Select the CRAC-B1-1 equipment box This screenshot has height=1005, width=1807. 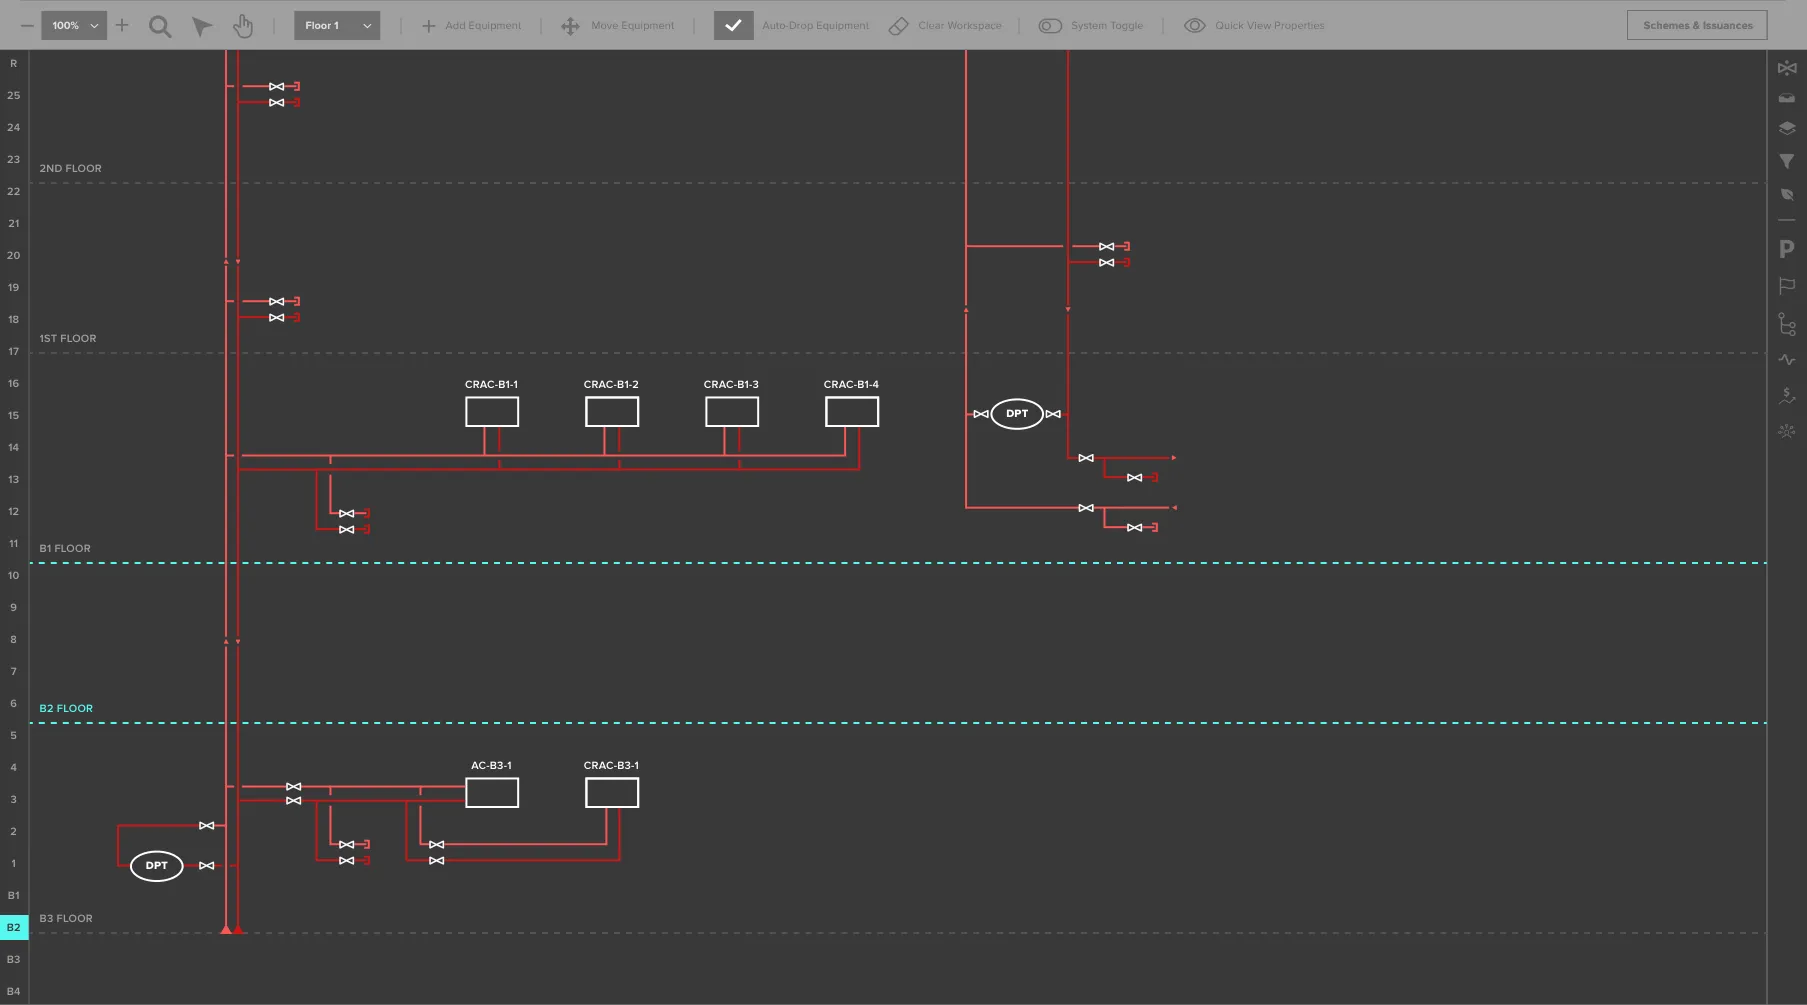[492, 412]
